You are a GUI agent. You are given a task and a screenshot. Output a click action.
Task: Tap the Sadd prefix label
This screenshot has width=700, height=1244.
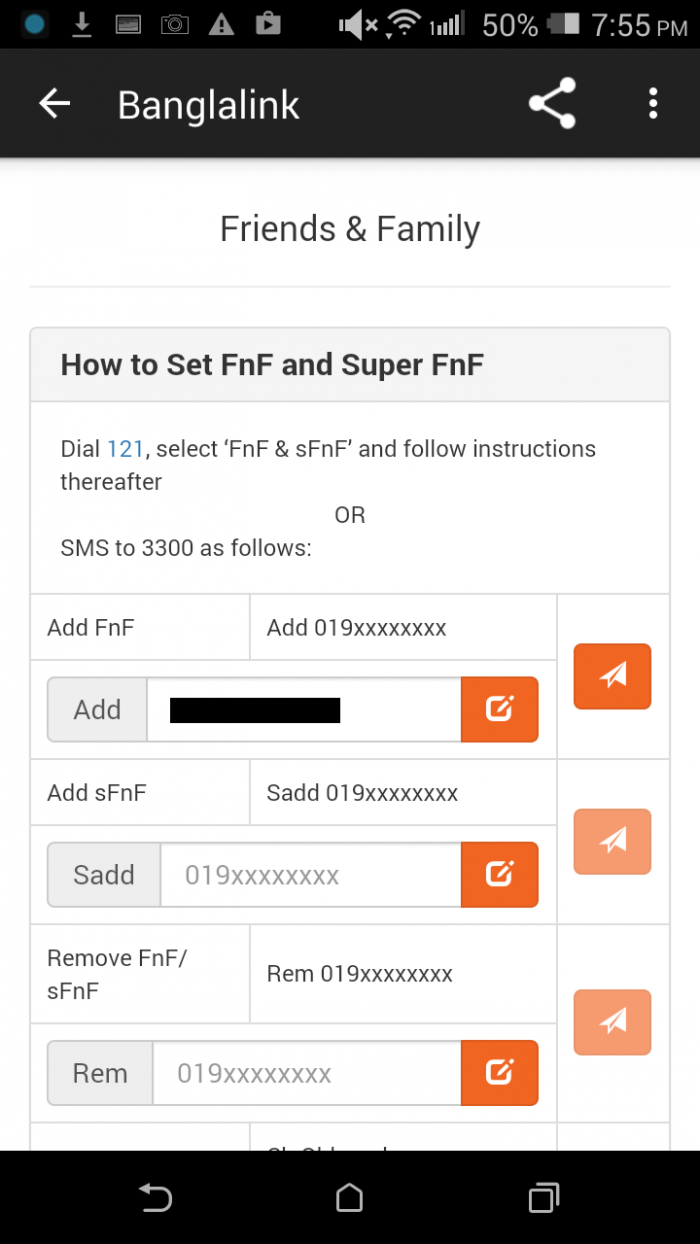pos(104,875)
